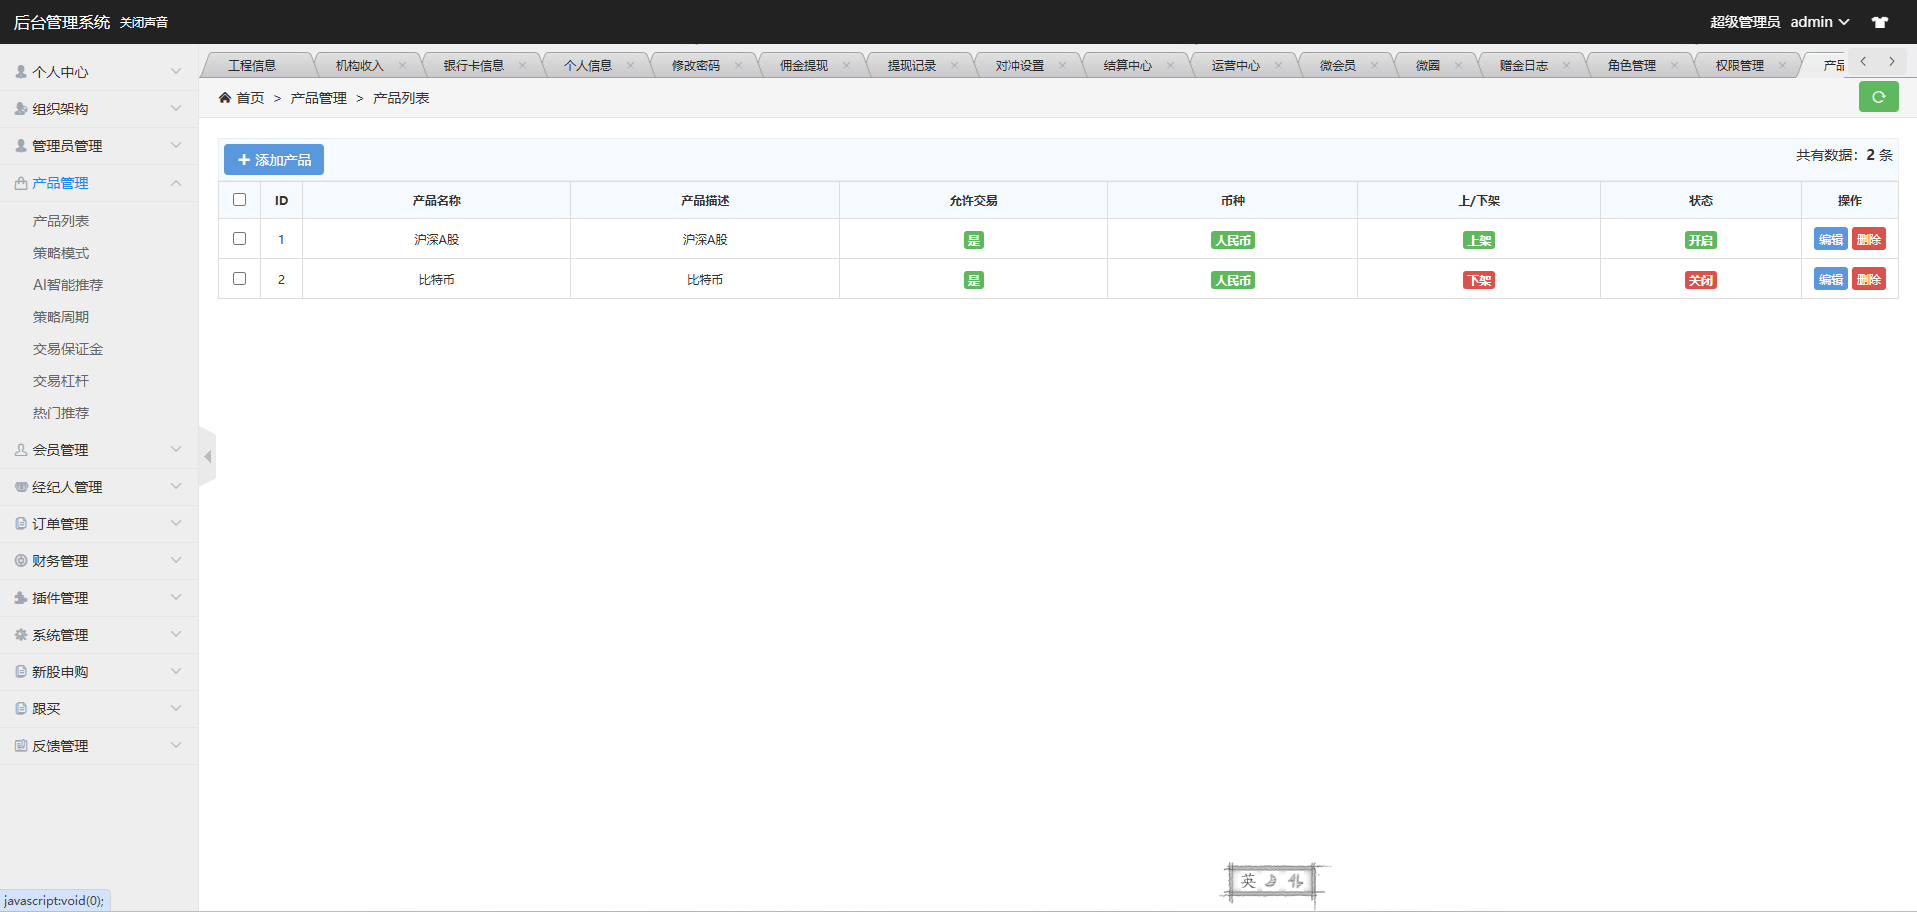
Task: Click the home icon in breadcrumb
Action: coord(225,98)
